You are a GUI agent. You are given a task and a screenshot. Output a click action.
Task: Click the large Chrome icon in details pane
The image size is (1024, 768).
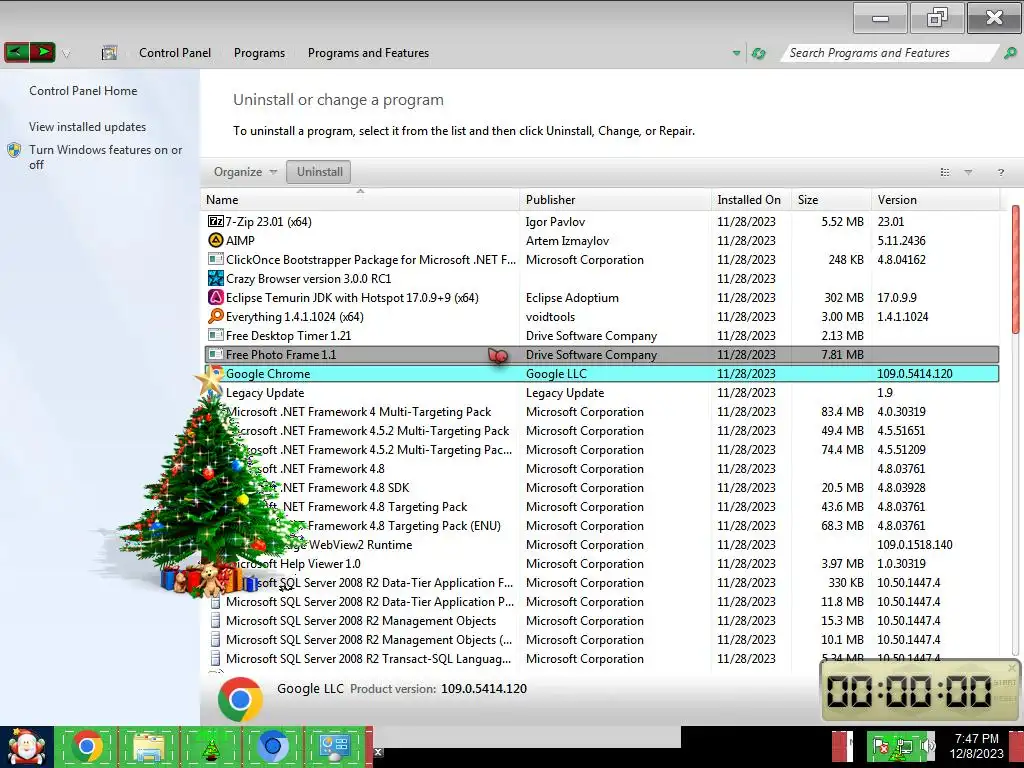(240, 699)
